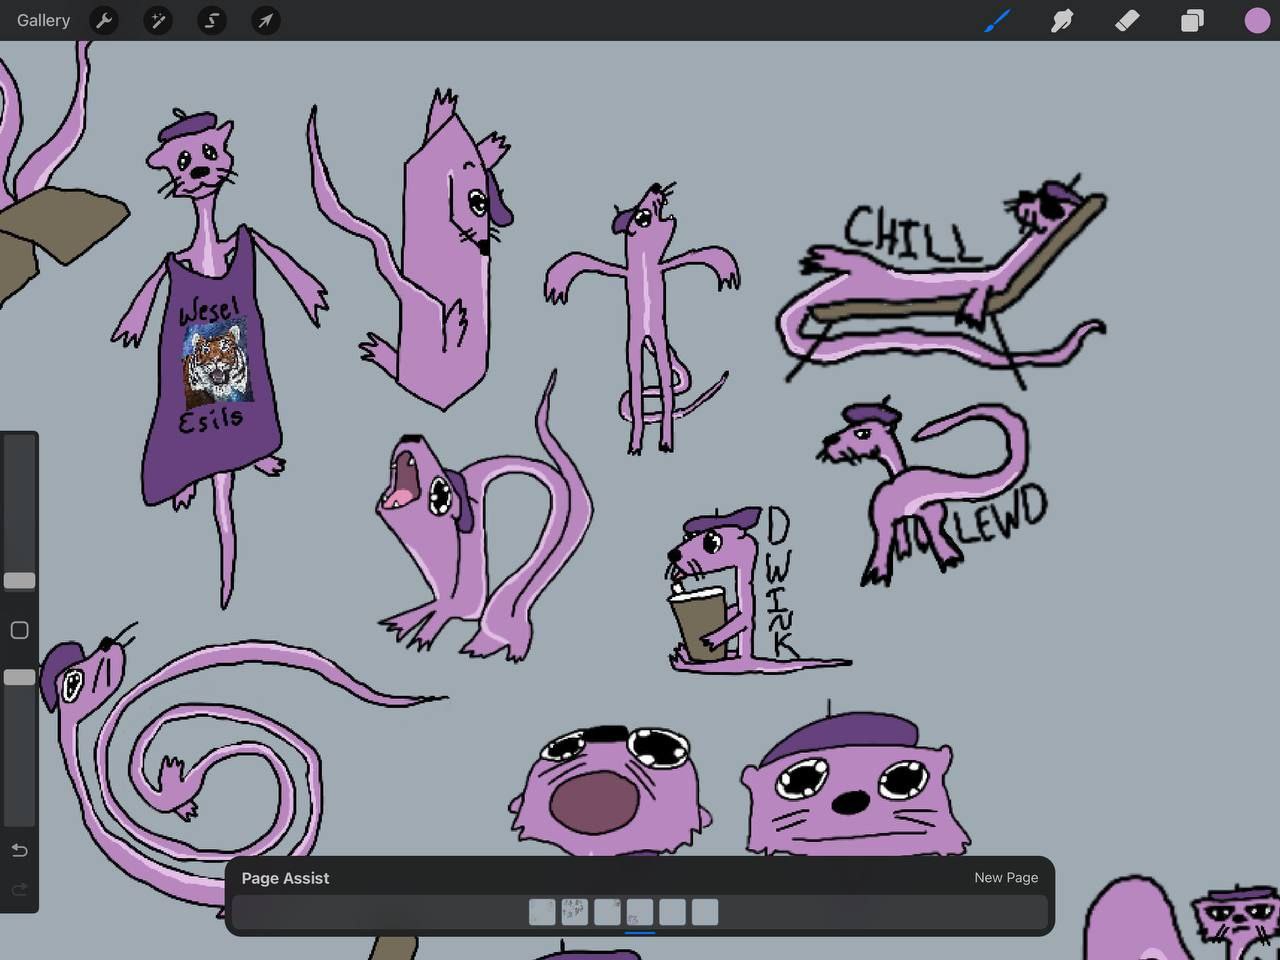
Task: Select the Eraser tool
Action: click(1127, 20)
